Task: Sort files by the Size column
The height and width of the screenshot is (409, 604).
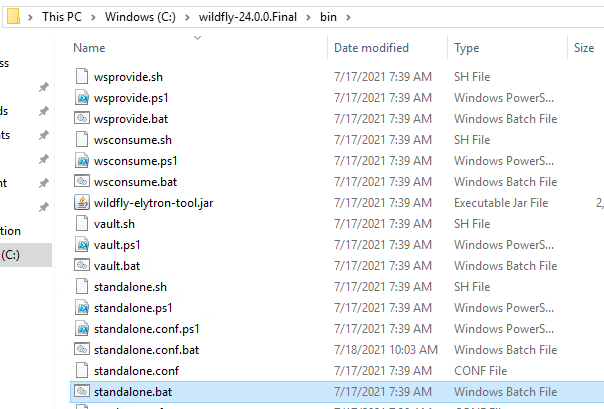Action: [x=584, y=48]
